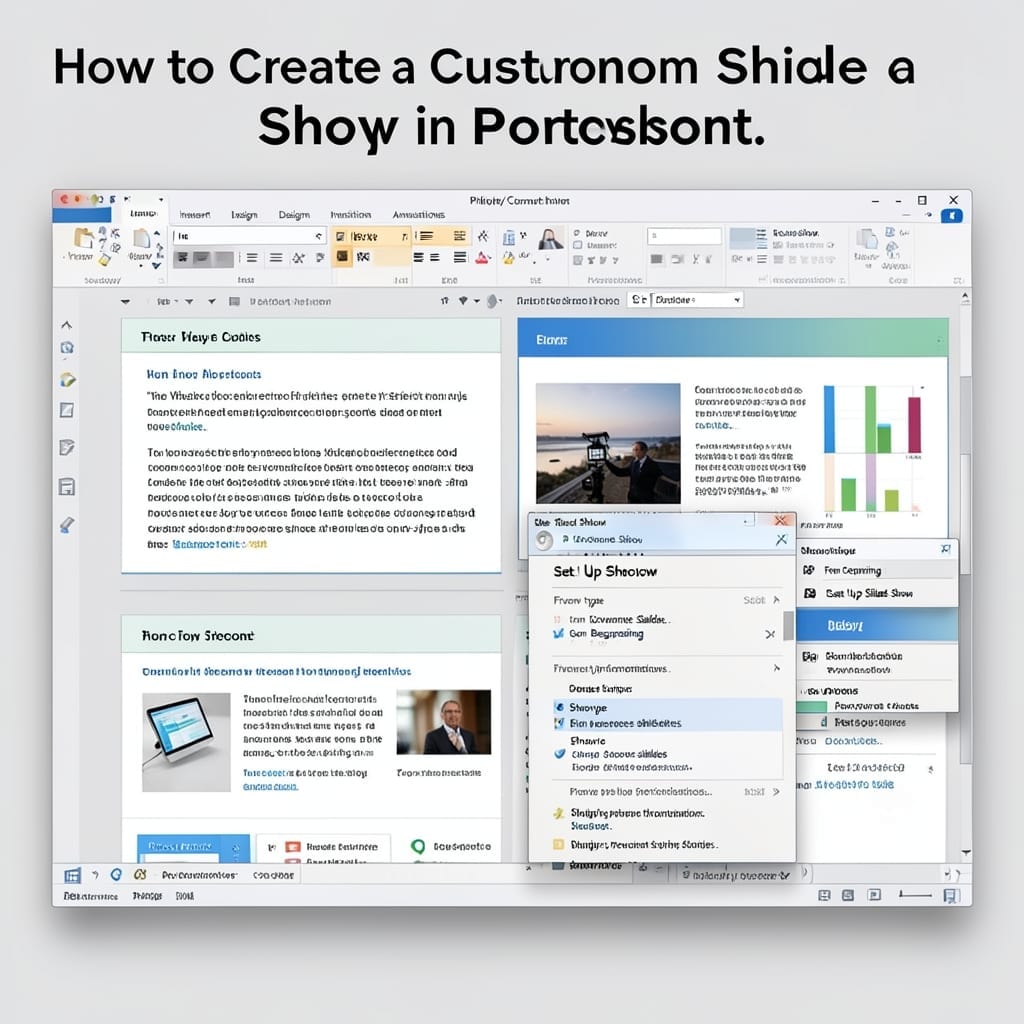Click the blue button at window top right
1024x1024 pixels.
click(x=952, y=216)
